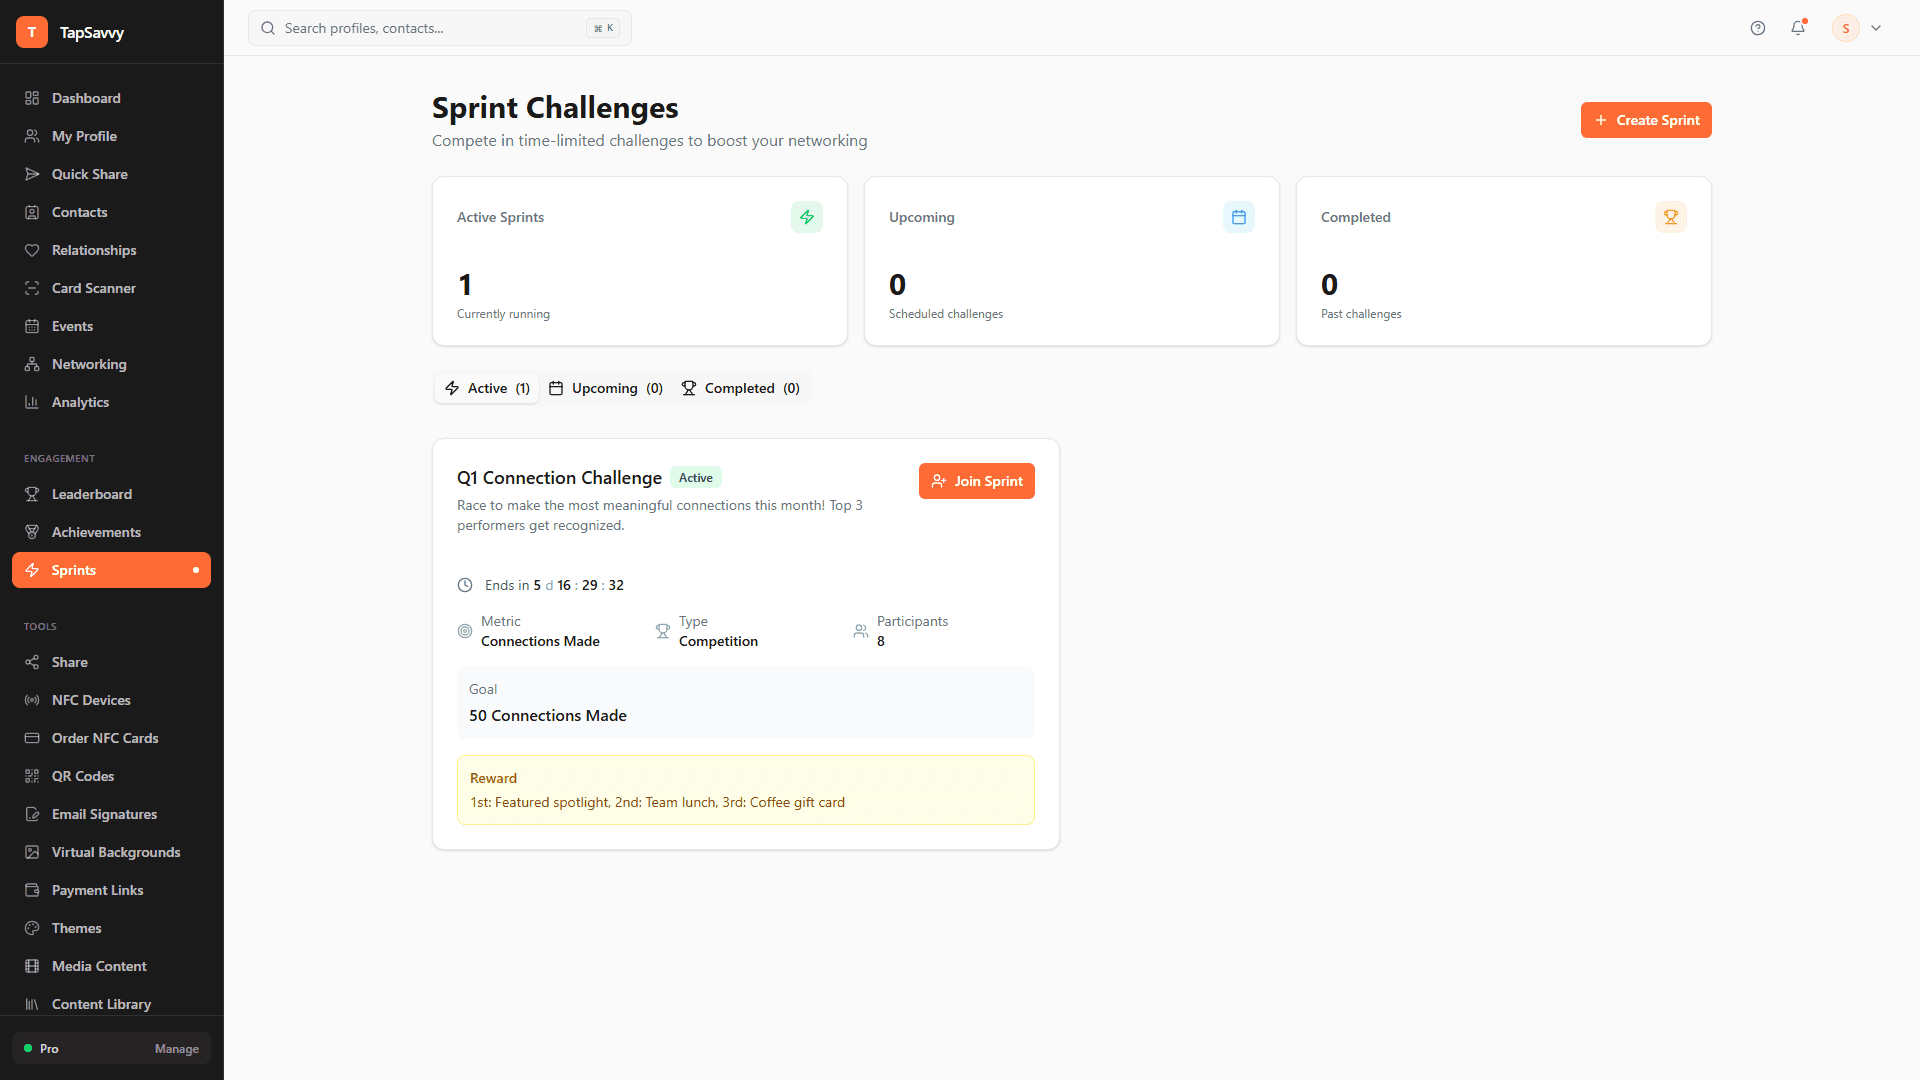Open the Card Scanner tool
The width and height of the screenshot is (1920, 1080).
coord(94,288)
